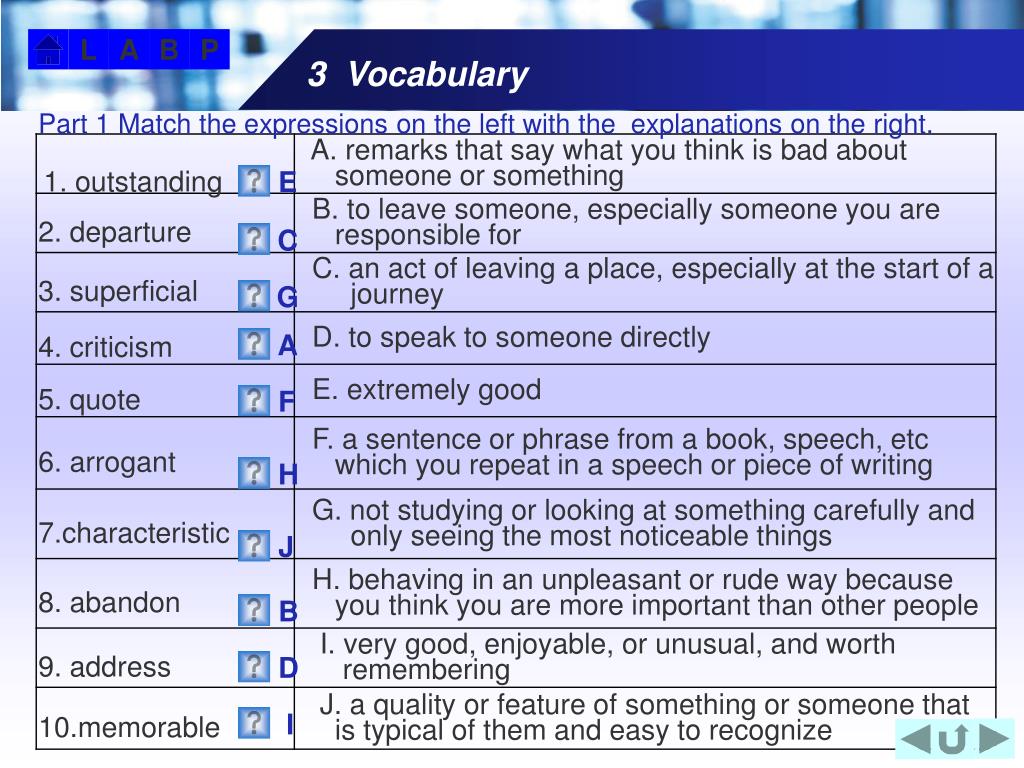1024x768 pixels.
Task: Reveal answer icon next to departure
Action: 254,239
